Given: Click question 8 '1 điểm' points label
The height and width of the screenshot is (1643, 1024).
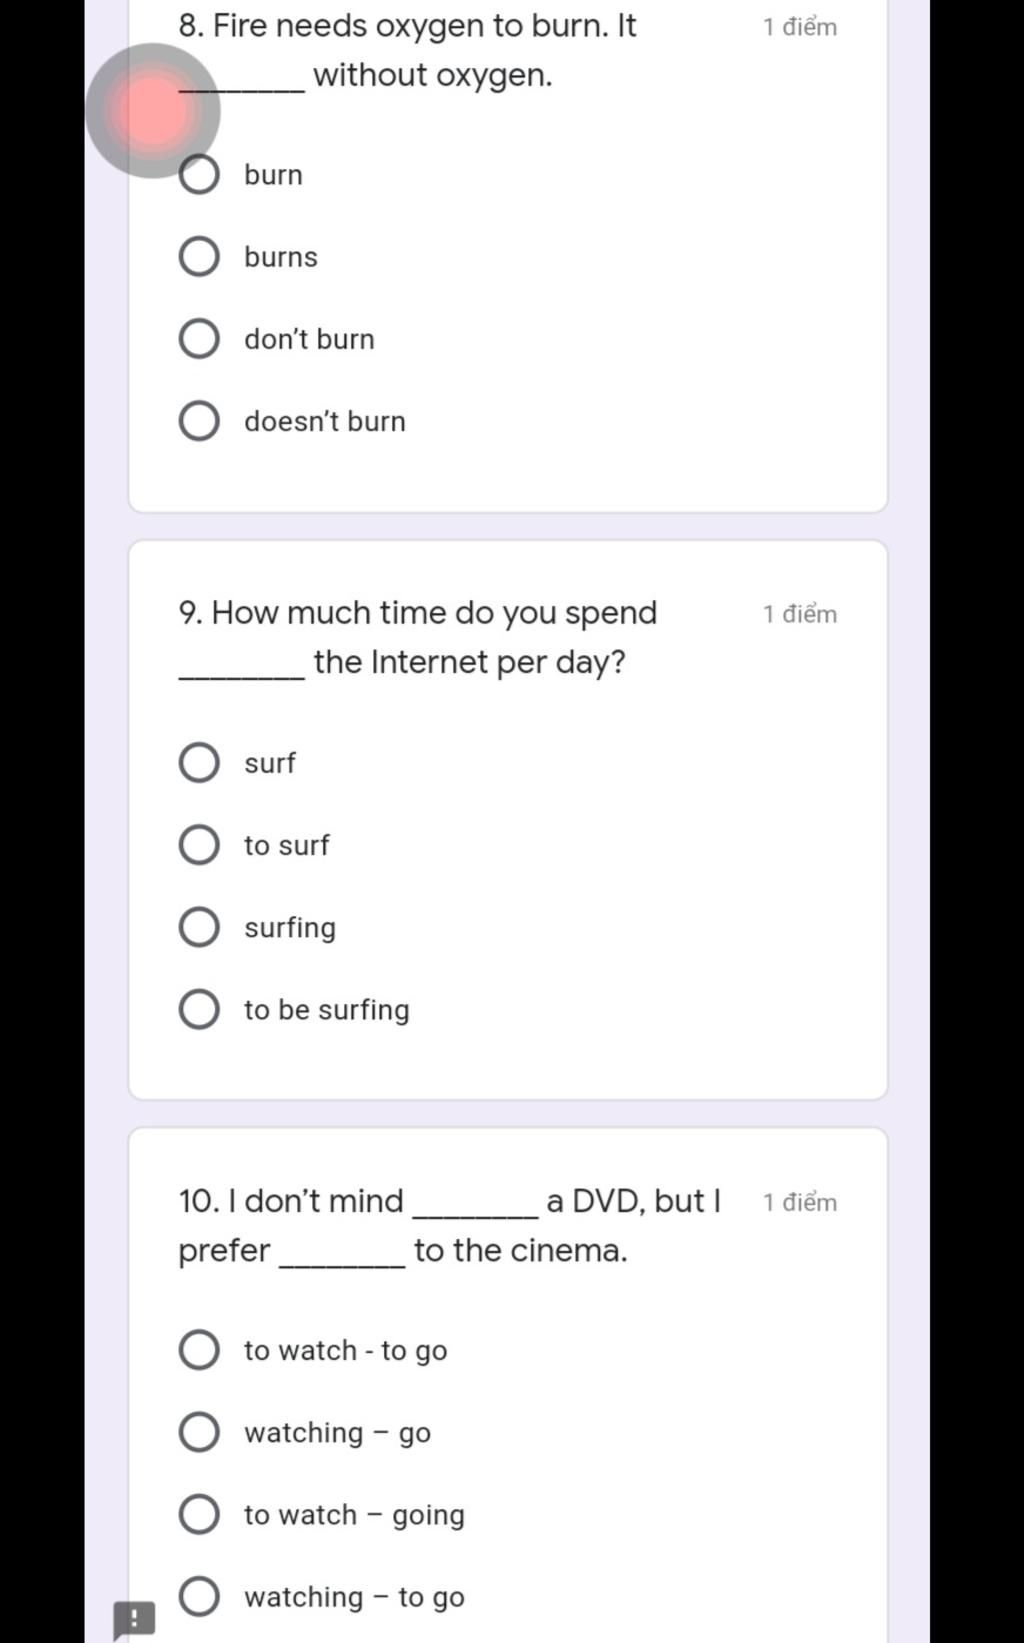Looking at the screenshot, I should (x=800, y=27).
